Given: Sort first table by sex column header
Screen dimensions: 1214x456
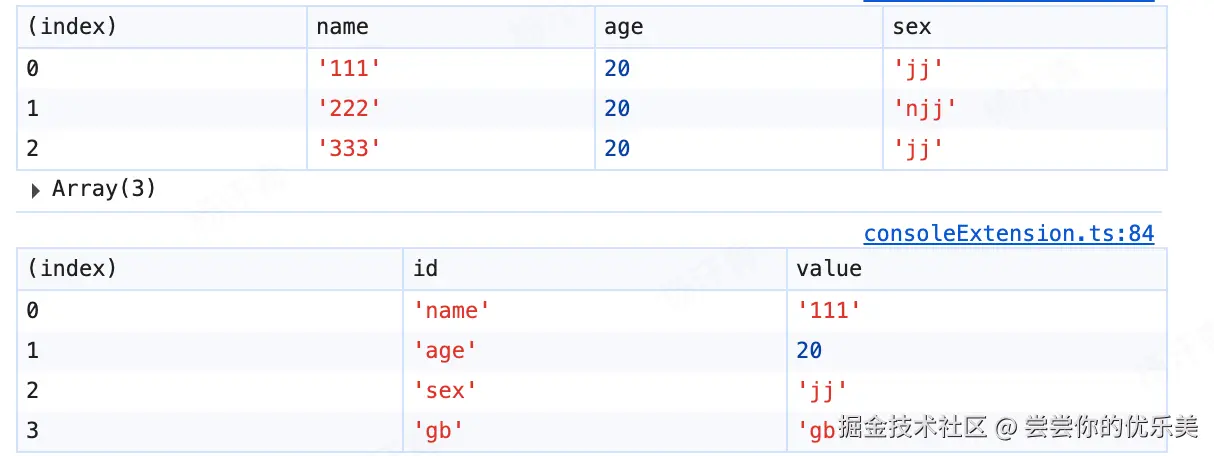Looking at the screenshot, I should tap(912, 27).
